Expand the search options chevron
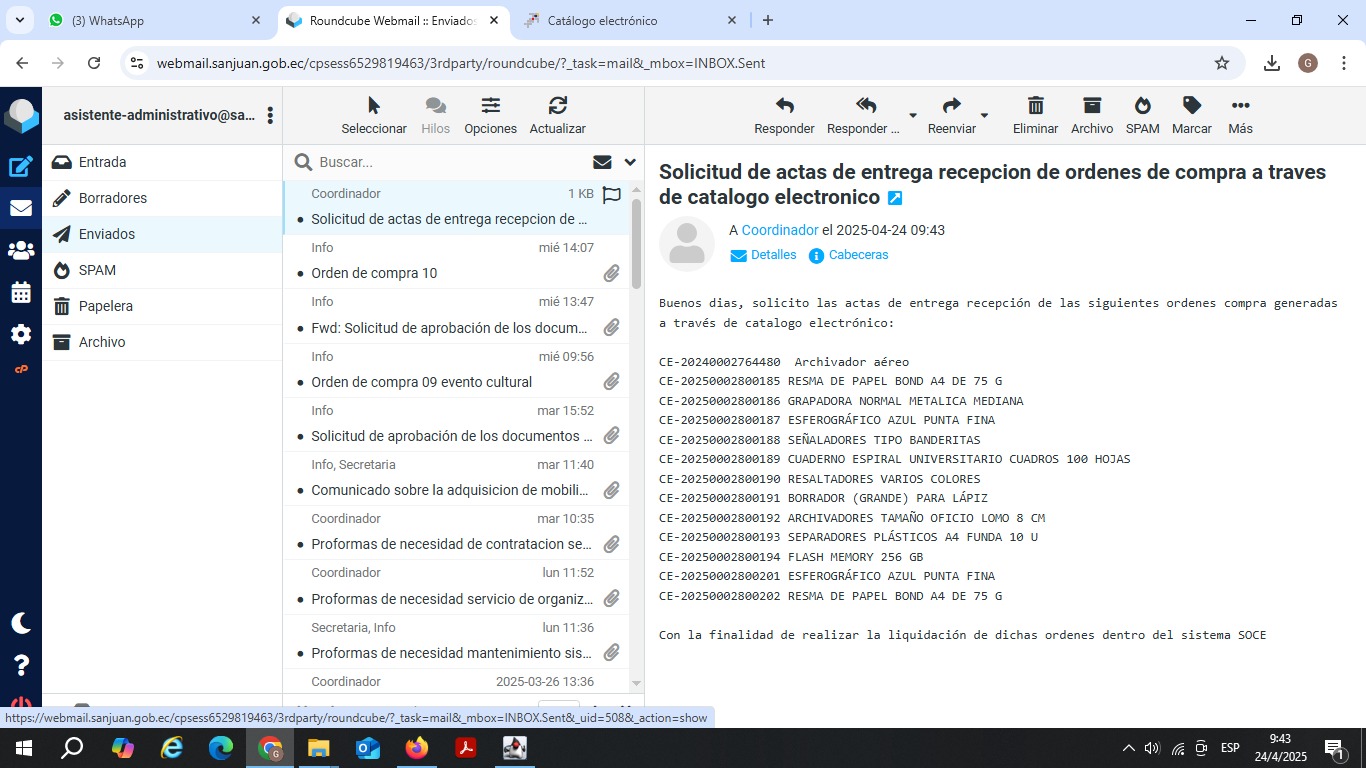 click(630, 162)
